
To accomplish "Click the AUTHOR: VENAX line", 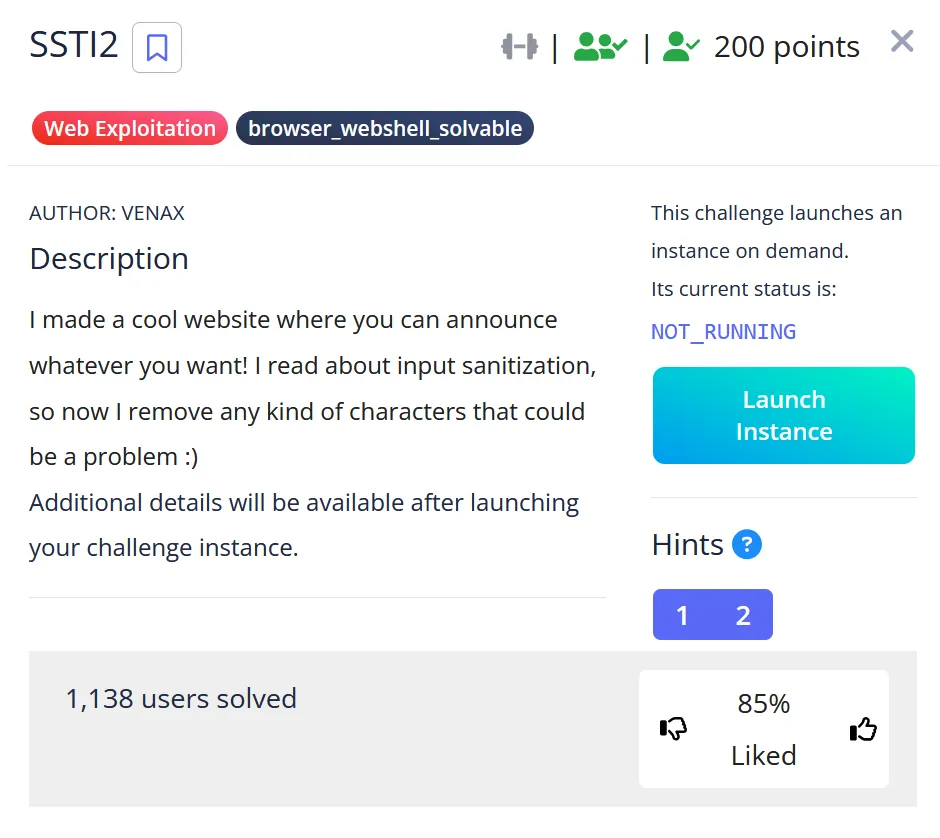I will coord(107,213).
